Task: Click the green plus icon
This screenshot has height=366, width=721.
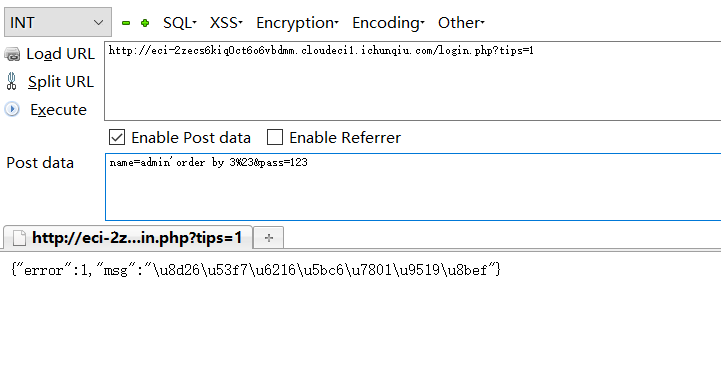Action: point(145,23)
